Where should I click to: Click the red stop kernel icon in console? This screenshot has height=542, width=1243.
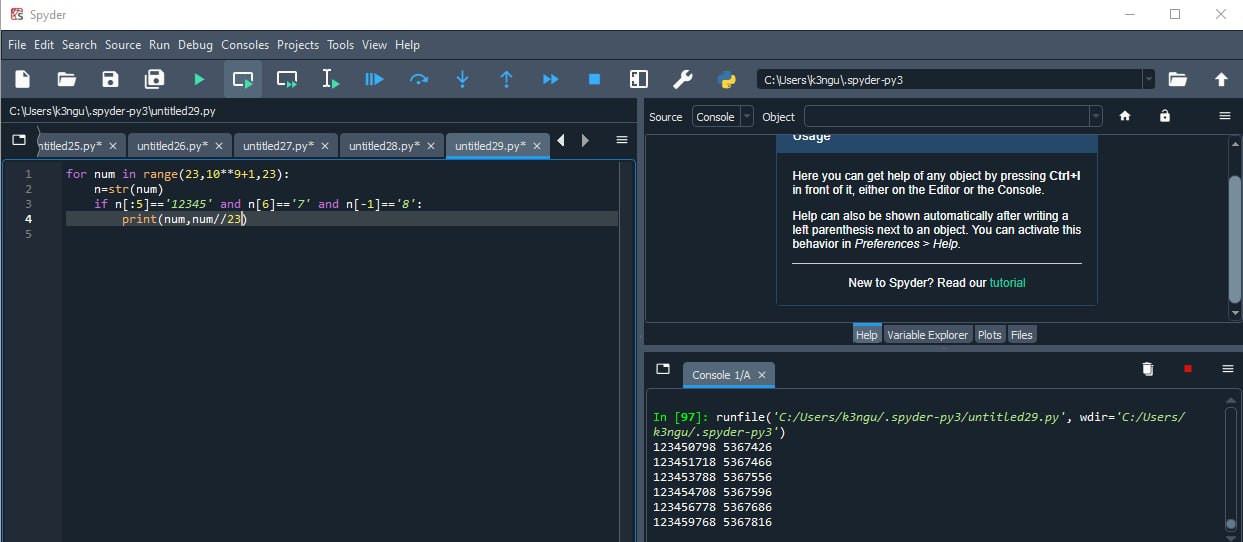pyautogui.click(x=1188, y=369)
